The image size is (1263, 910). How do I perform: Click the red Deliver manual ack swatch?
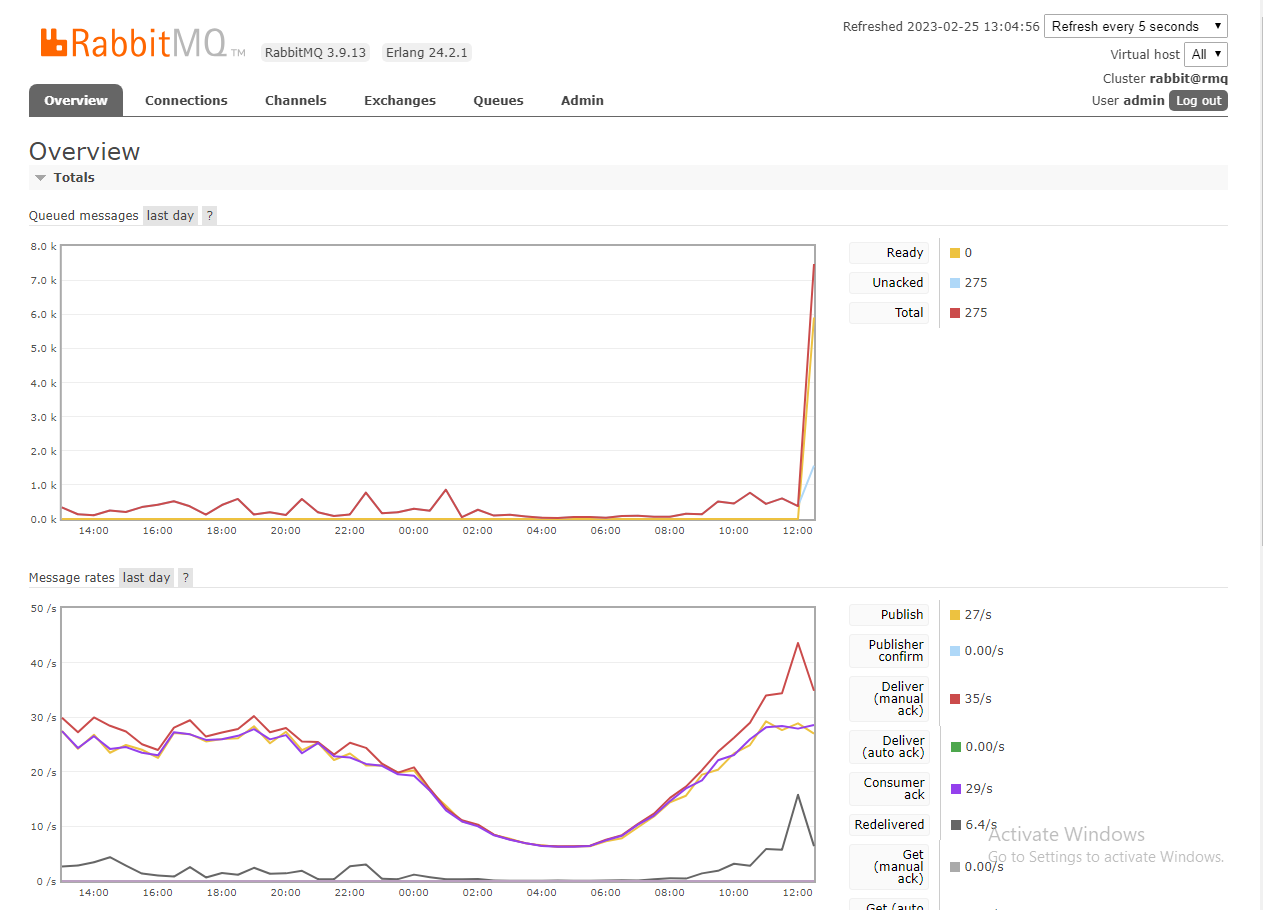[955, 699]
